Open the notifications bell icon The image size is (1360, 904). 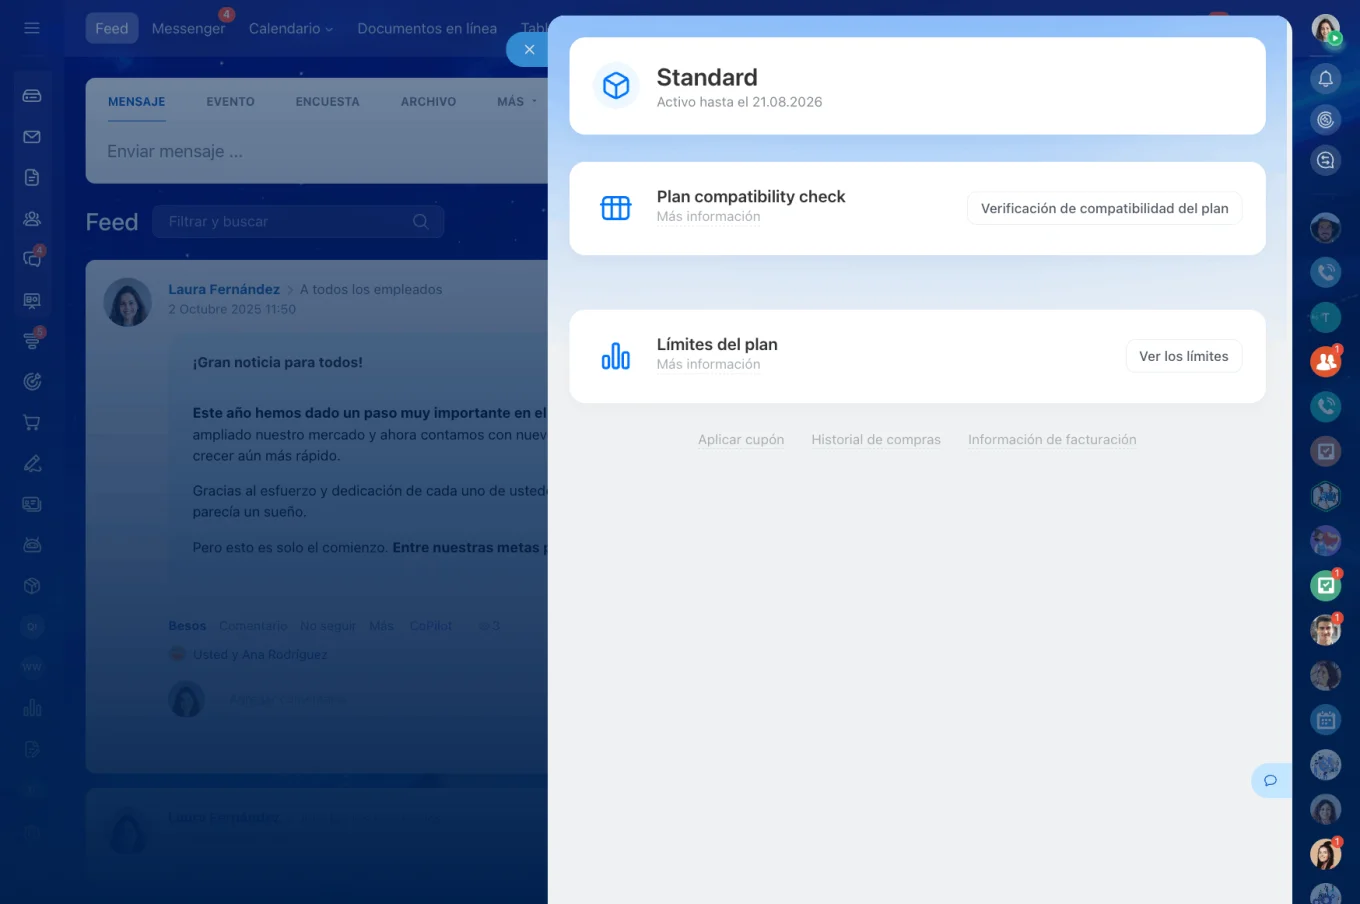(x=1325, y=79)
